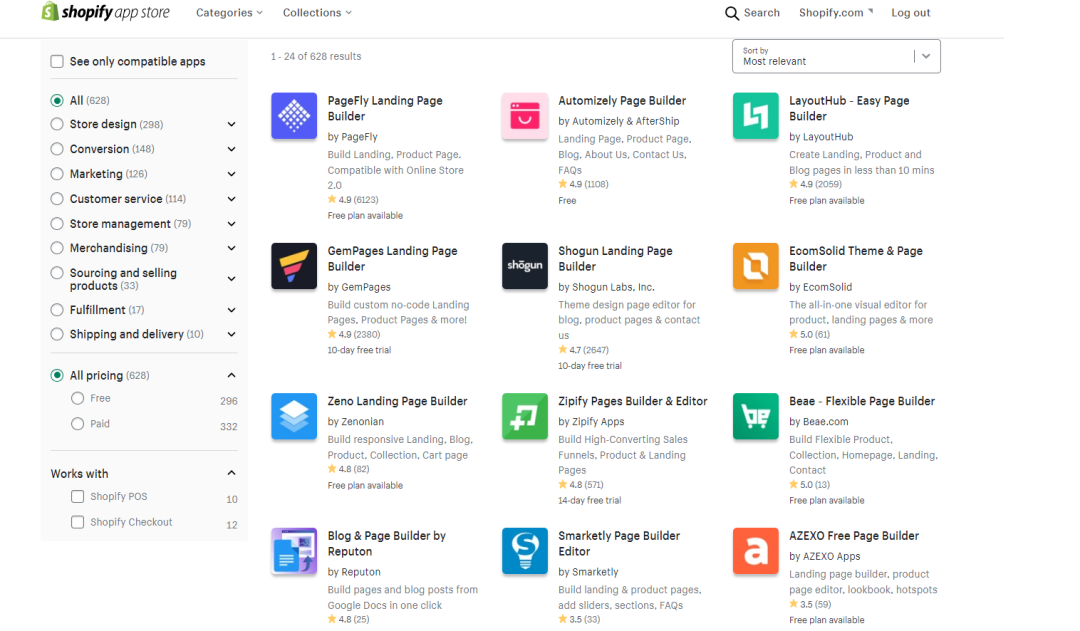
Task: Click Log out
Action: [x=911, y=13]
